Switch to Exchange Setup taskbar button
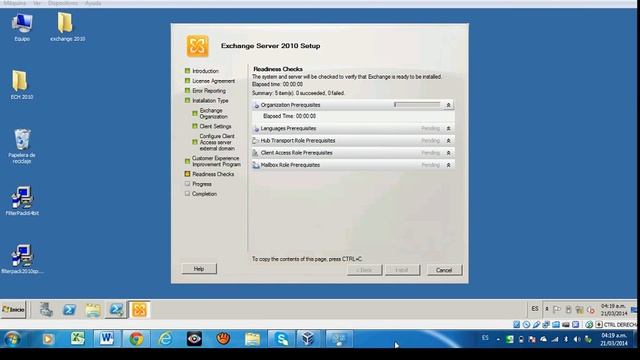 [139, 310]
